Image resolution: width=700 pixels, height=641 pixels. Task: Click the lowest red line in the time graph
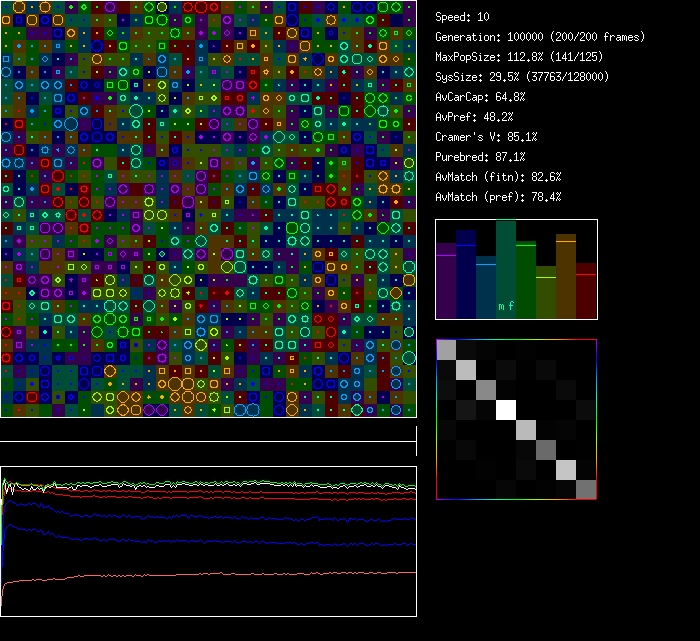200,575
